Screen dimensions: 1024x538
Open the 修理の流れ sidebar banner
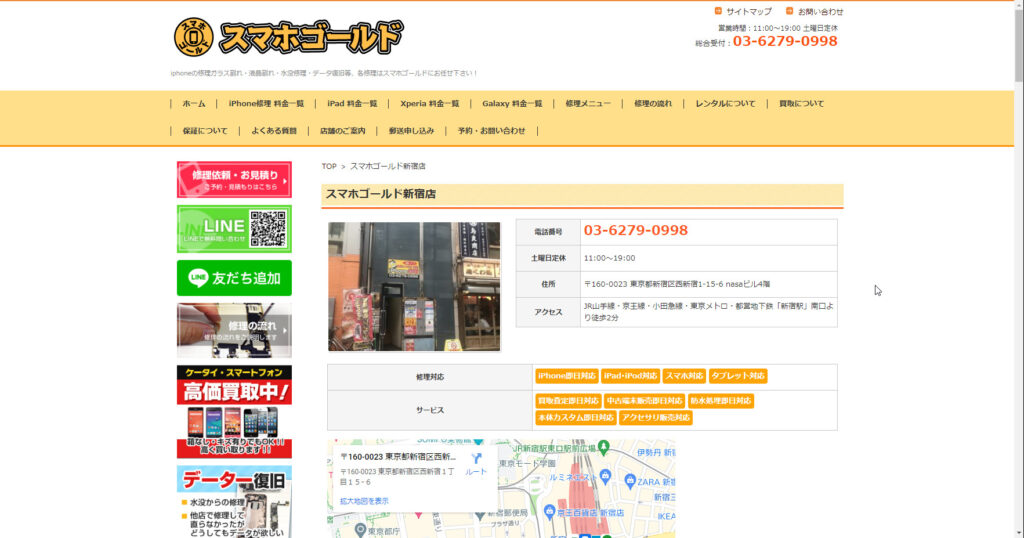click(234, 330)
